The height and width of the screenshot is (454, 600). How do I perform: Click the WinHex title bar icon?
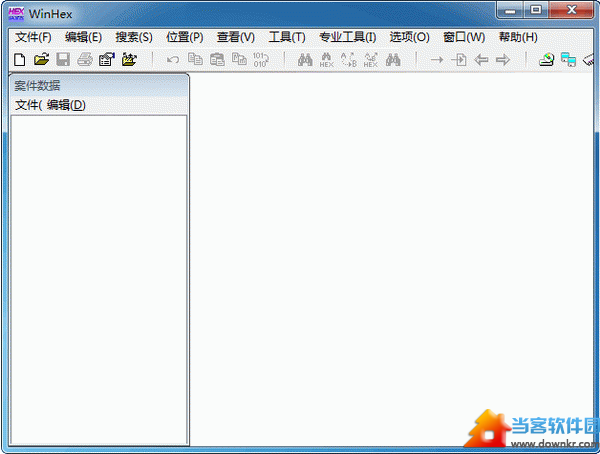16,14
